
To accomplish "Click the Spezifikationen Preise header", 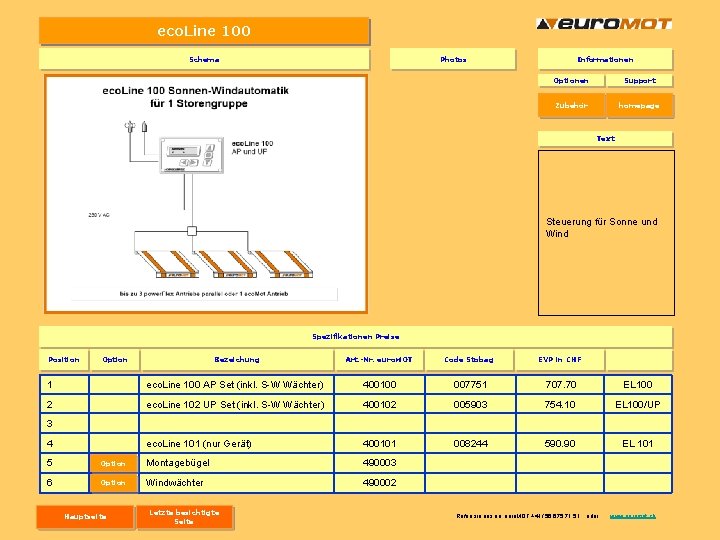I will 356,337.
